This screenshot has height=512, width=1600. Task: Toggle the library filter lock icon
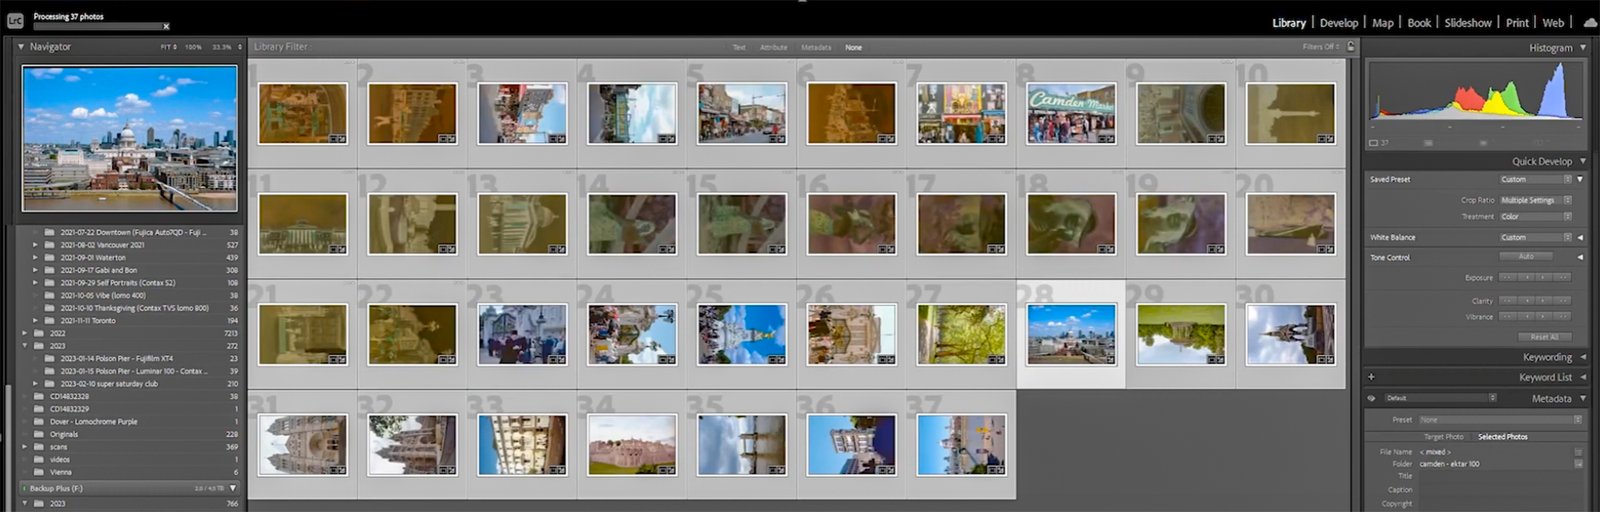1351,47
